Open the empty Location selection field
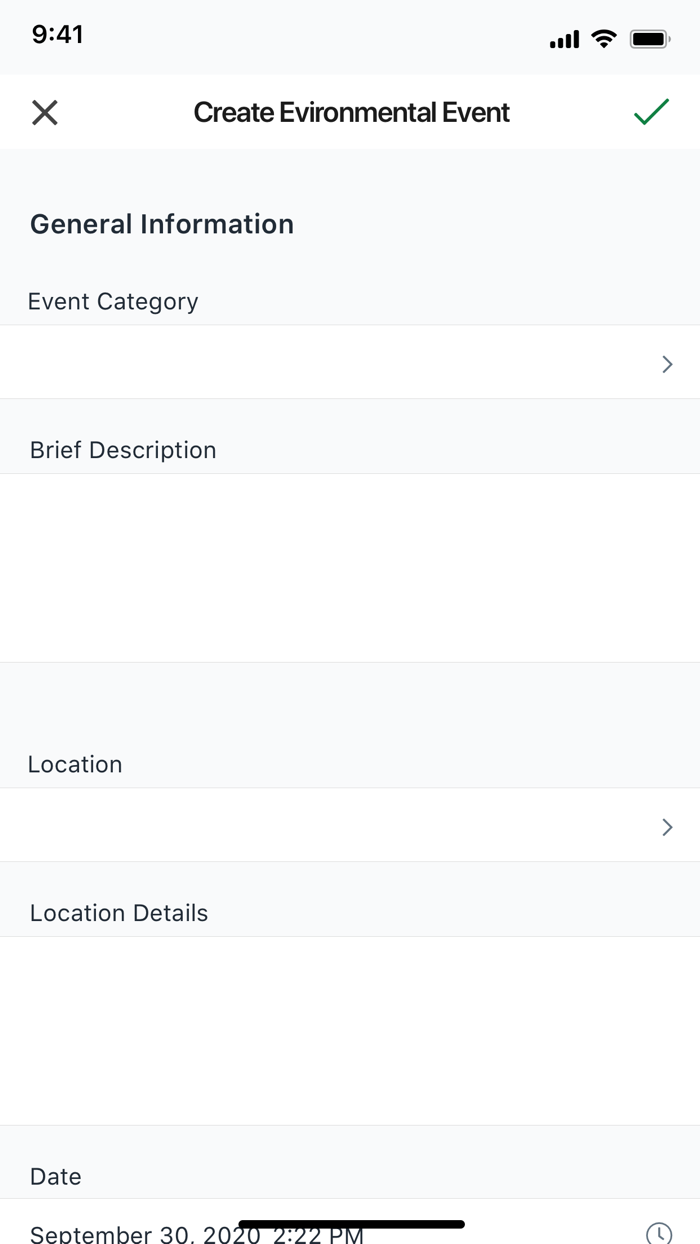The height and width of the screenshot is (1244, 700). (330, 826)
